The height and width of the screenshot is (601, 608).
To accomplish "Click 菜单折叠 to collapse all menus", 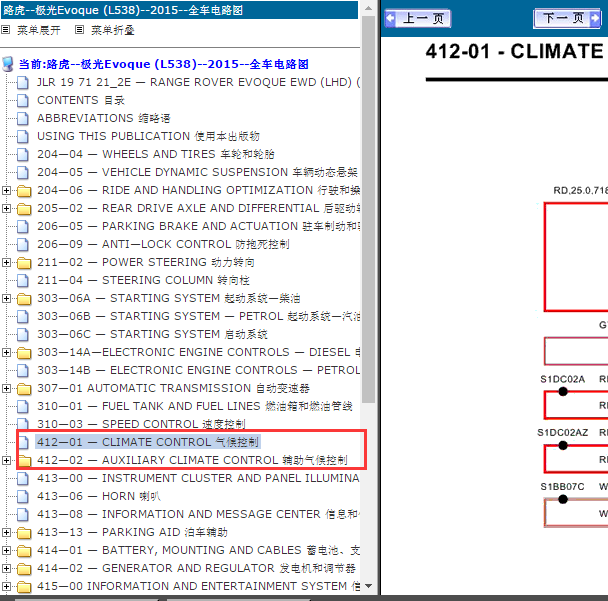I will pyautogui.click(x=113, y=30).
